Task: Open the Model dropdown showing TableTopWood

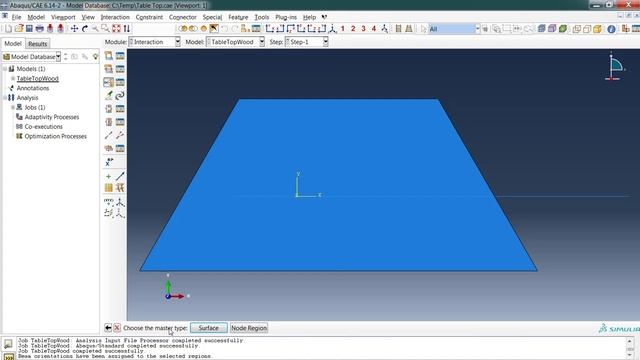Action: 236,42
